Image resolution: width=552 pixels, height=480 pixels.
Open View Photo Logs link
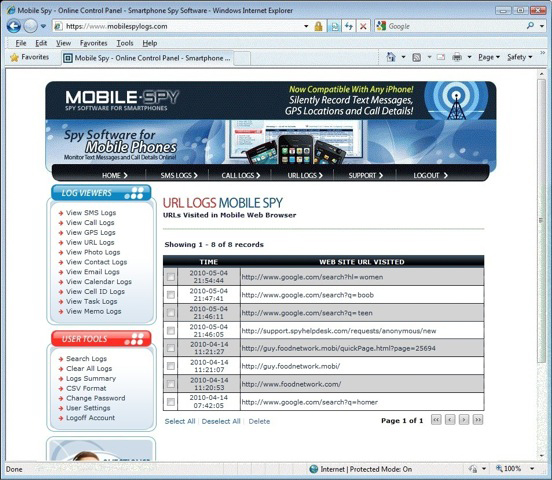pos(93,252)
